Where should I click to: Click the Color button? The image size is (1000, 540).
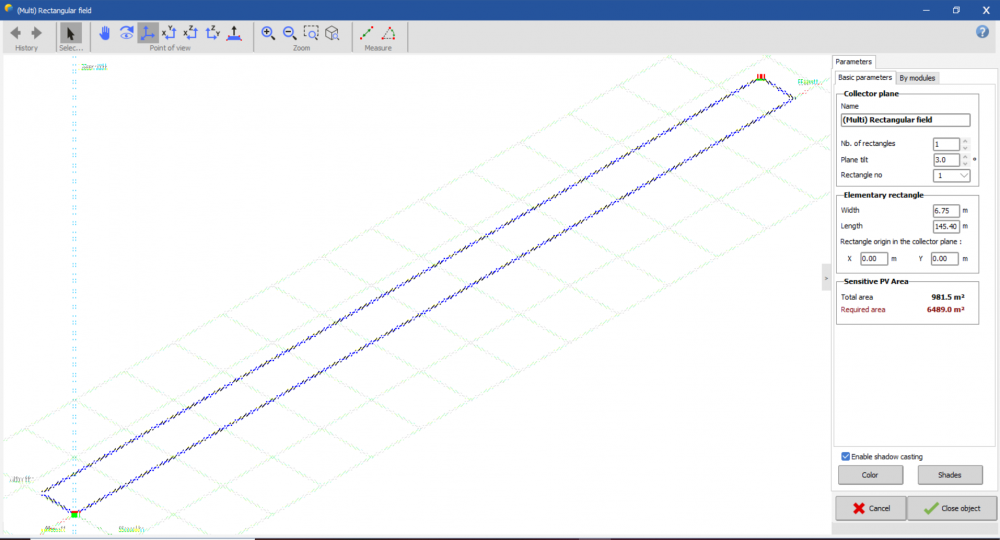click(x=870, y=475)
